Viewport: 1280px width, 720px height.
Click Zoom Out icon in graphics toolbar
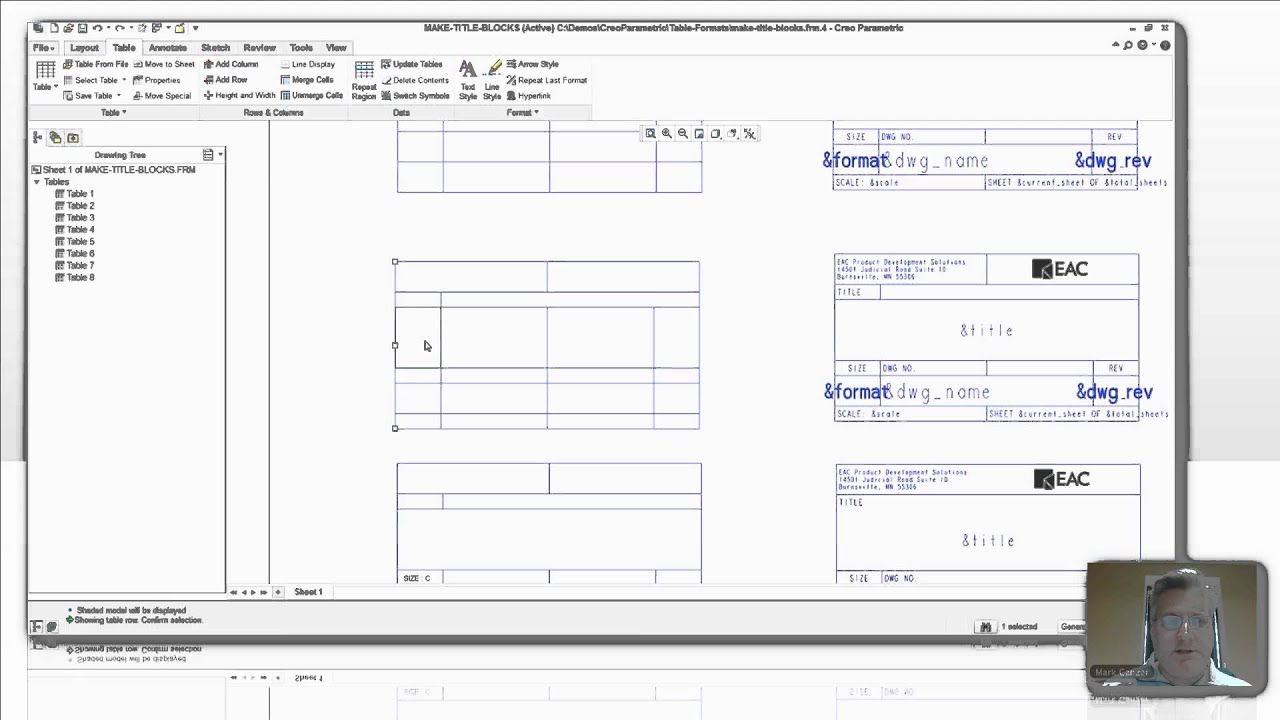[x=683, y=134]
